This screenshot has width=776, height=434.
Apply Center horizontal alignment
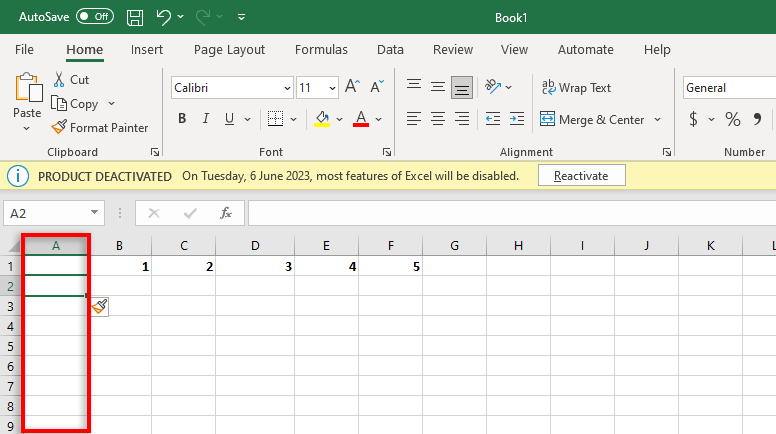[x=437, y=119]
